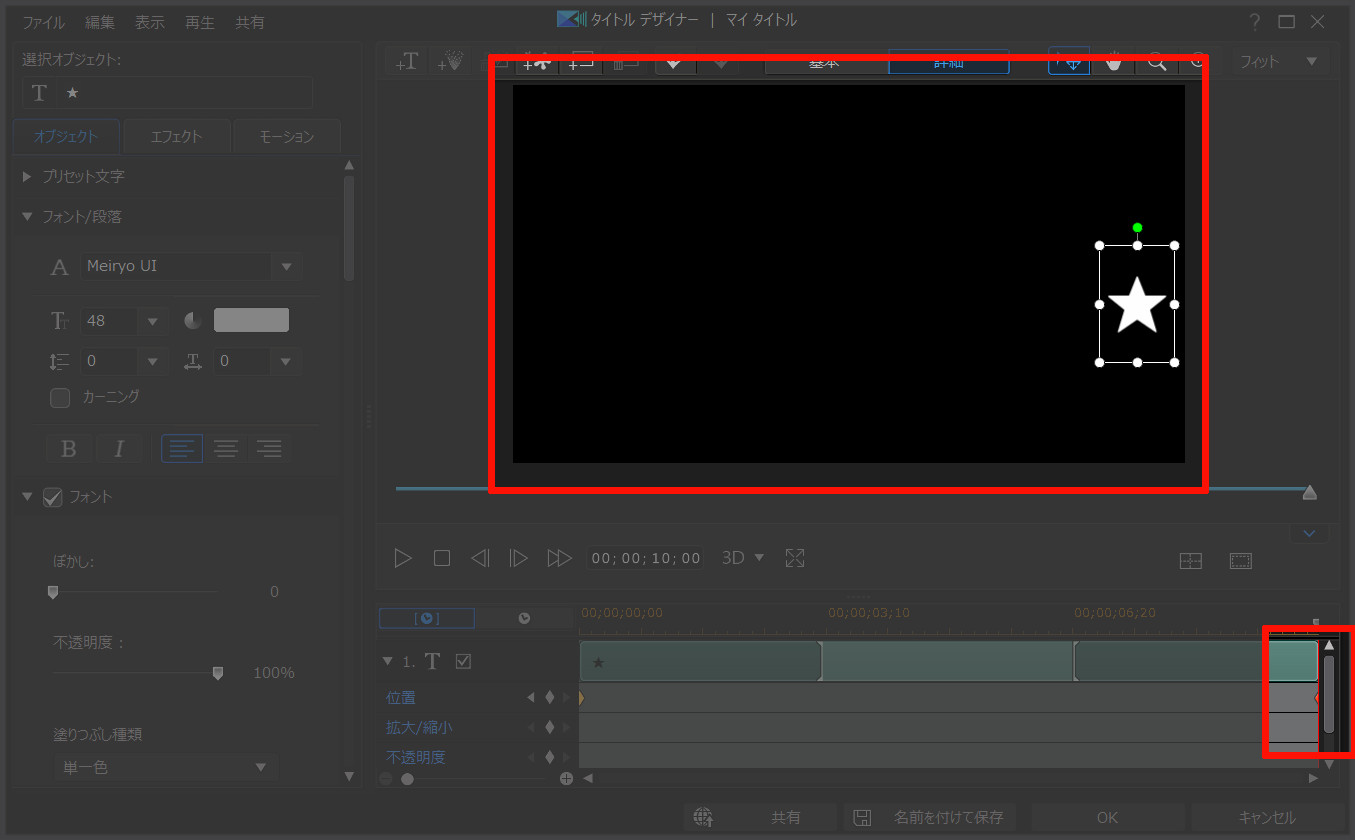This screenshot has width=1355, height=840.
Task: Advance to the next frame
Action: click(518, 558)
